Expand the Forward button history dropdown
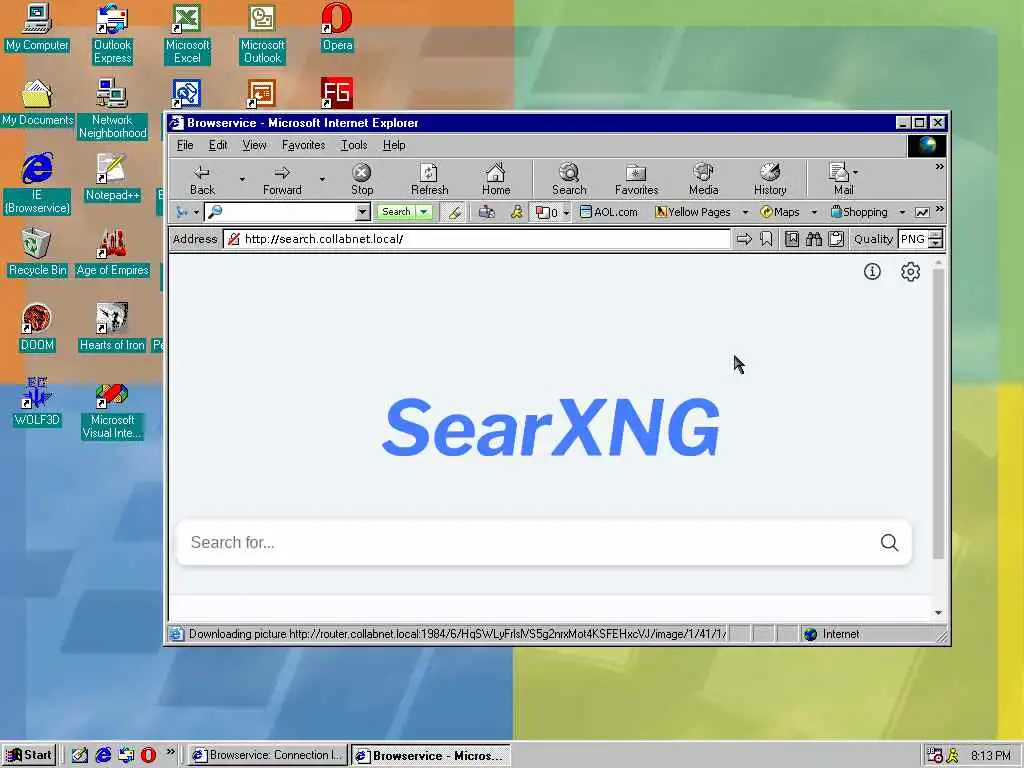1024x768 pixels. click(322, 179)
